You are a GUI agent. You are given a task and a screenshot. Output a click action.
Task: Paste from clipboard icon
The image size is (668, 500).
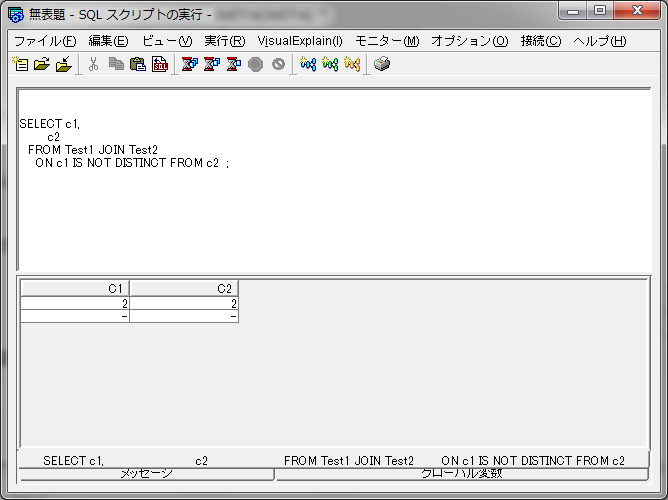138,64
